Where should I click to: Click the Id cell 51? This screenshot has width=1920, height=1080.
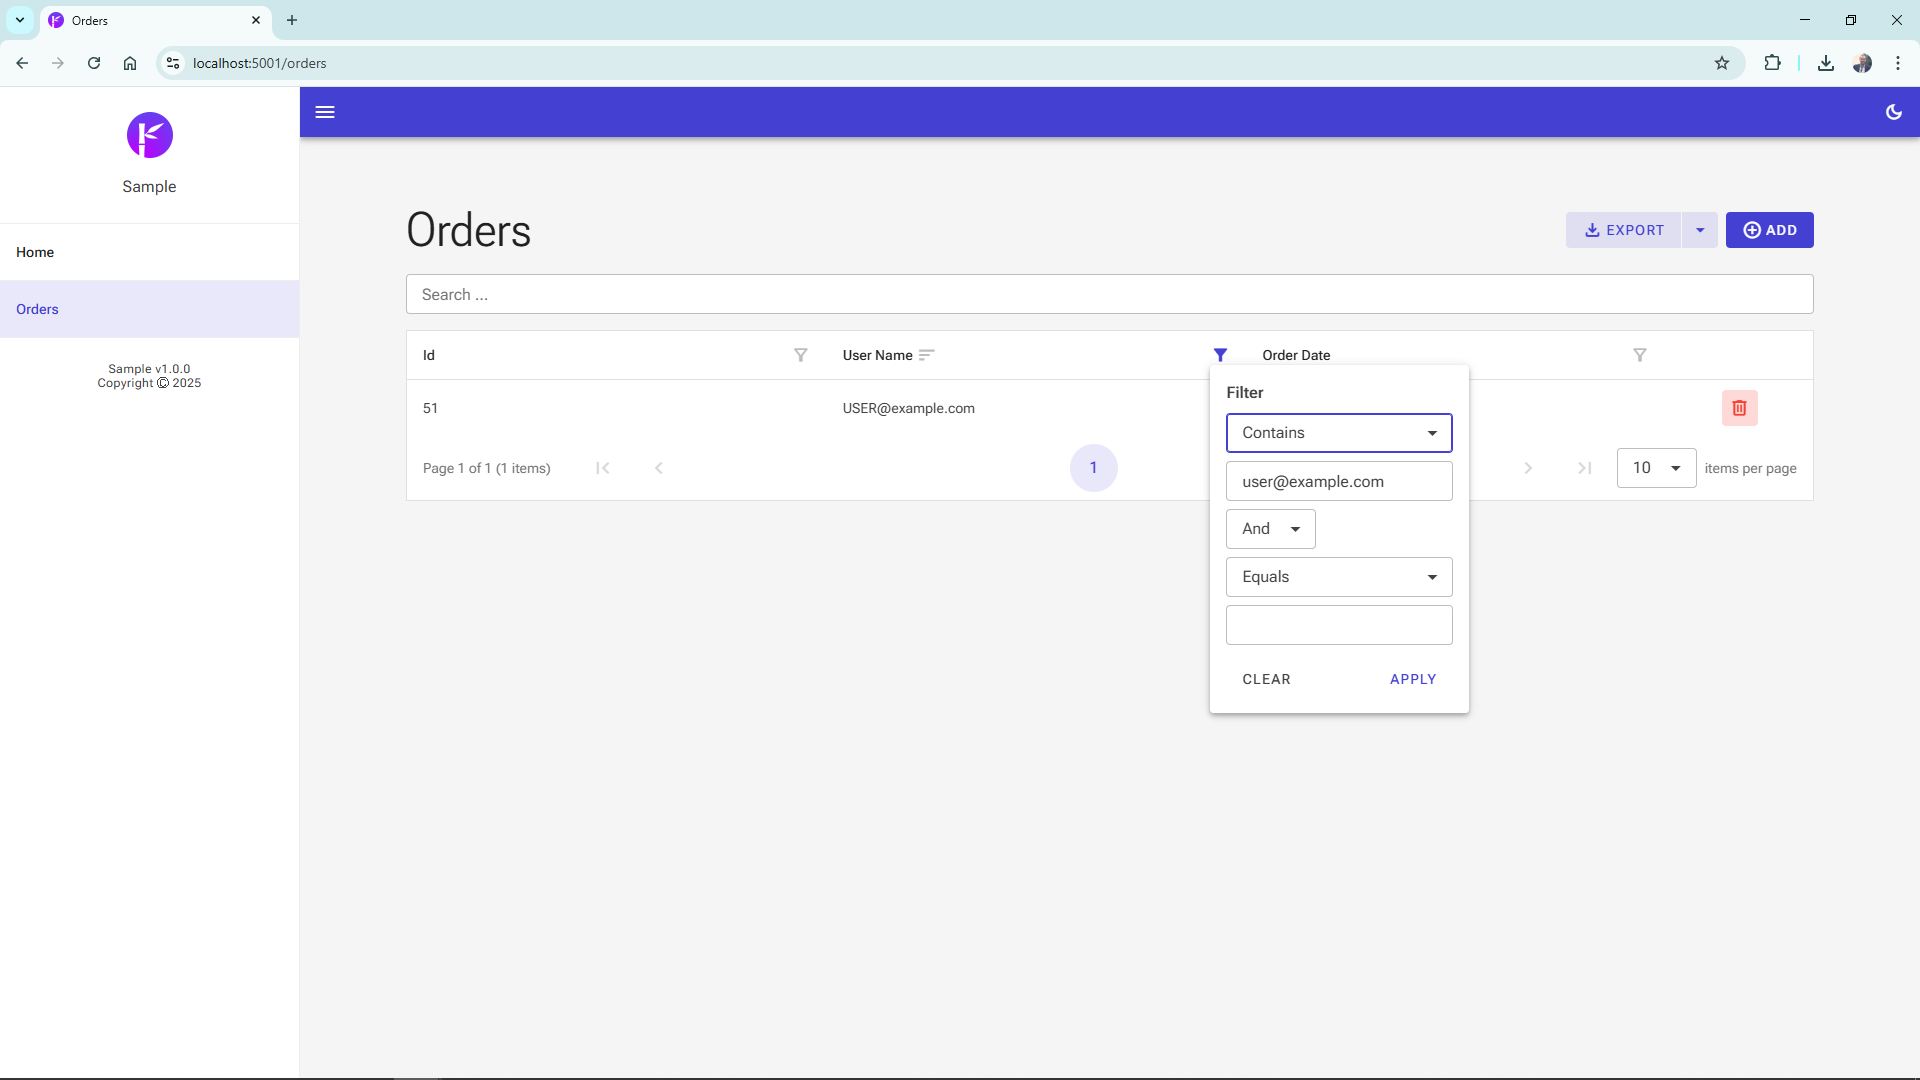[430, 408]
